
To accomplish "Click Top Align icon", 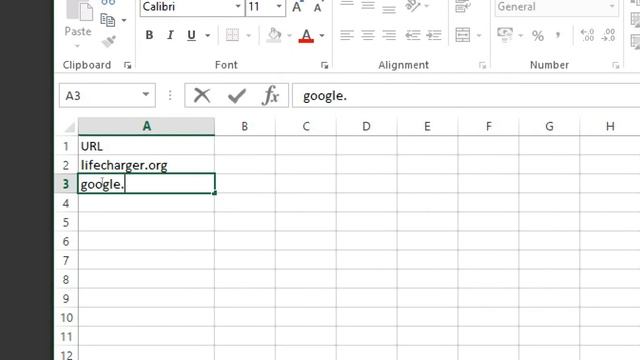I will pos(347,4).
